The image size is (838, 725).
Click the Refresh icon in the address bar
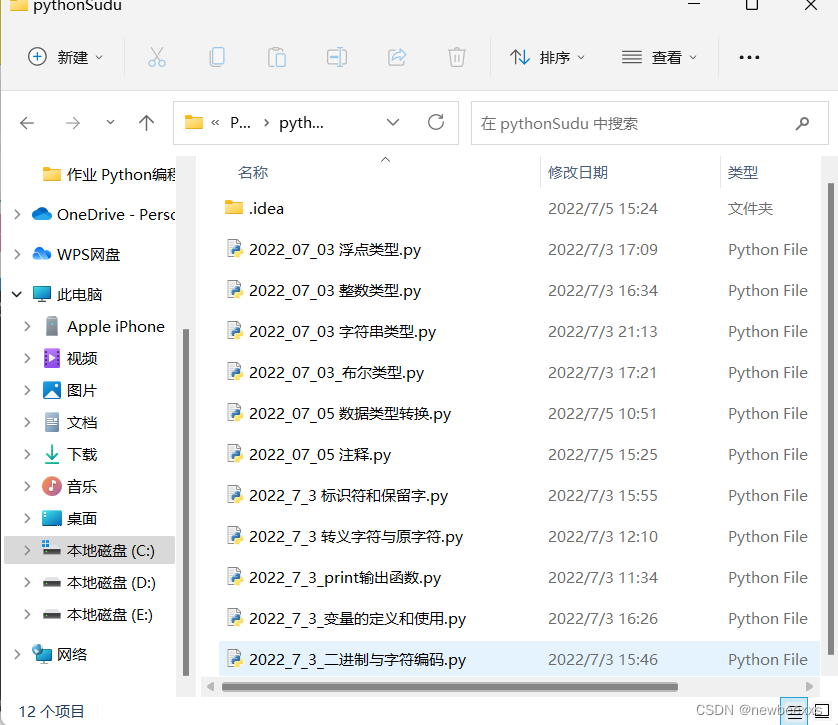[435, 122]
